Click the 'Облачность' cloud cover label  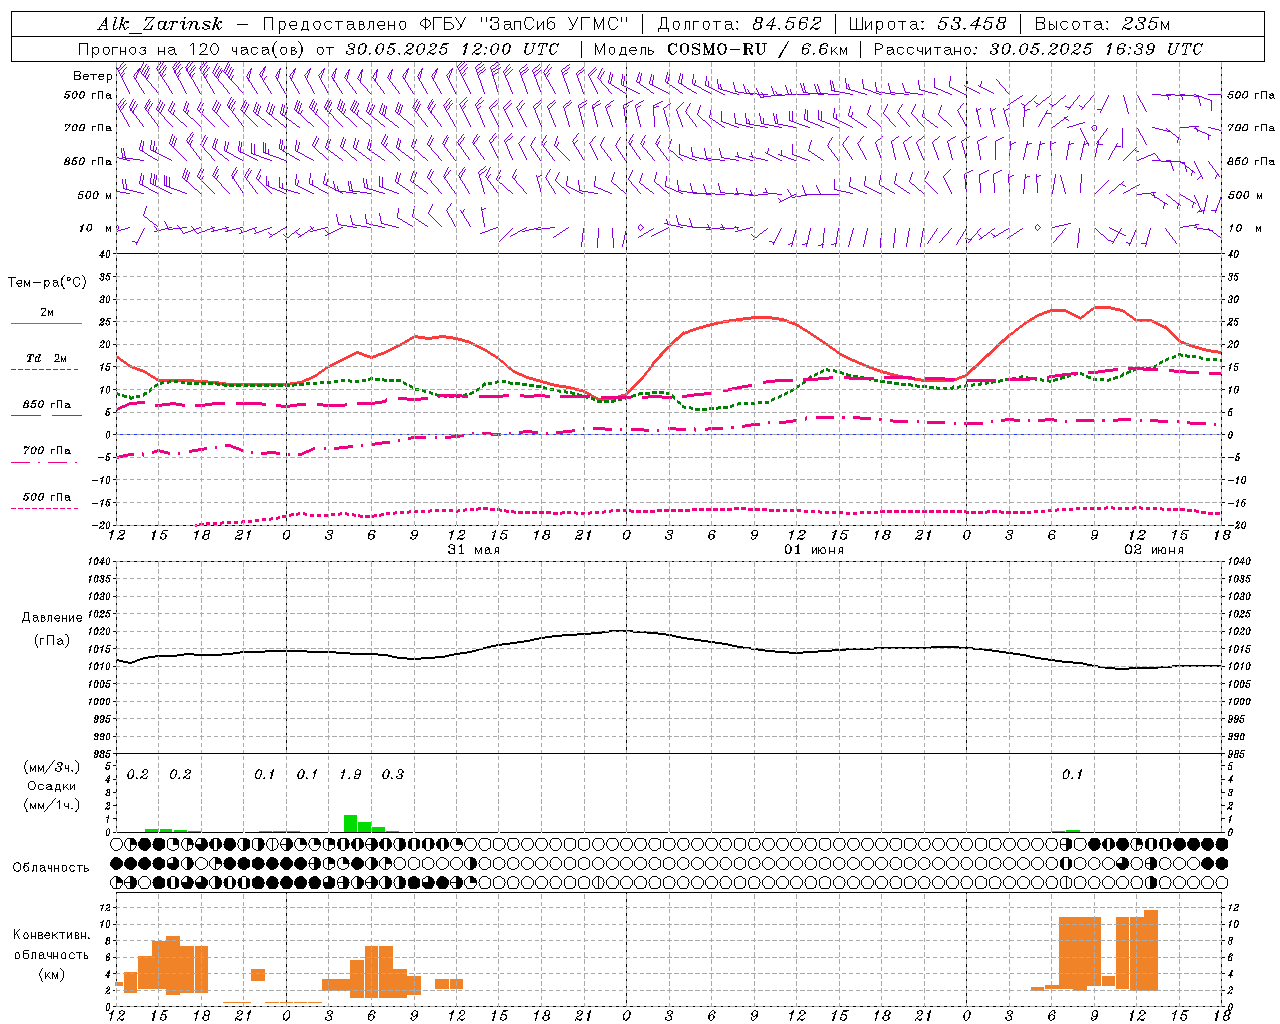pyautogui.click(x=51, y=867)
